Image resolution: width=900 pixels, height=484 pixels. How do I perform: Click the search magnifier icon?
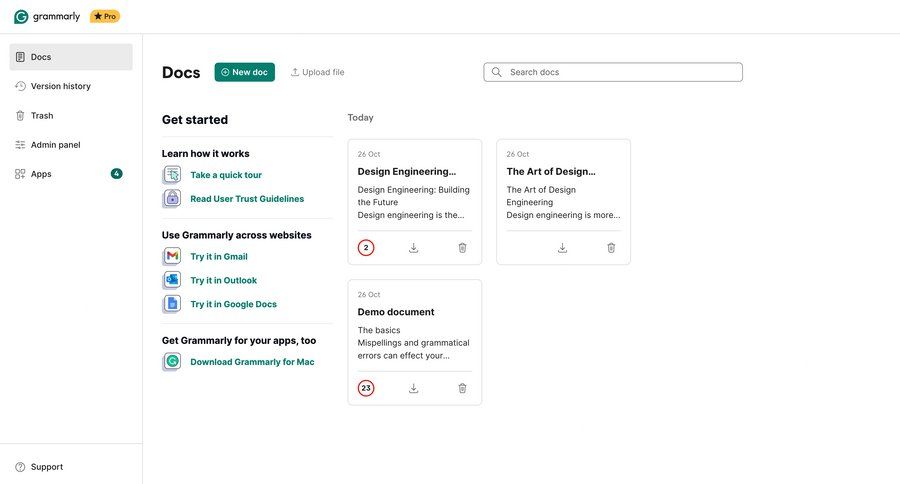pos(496,72)
